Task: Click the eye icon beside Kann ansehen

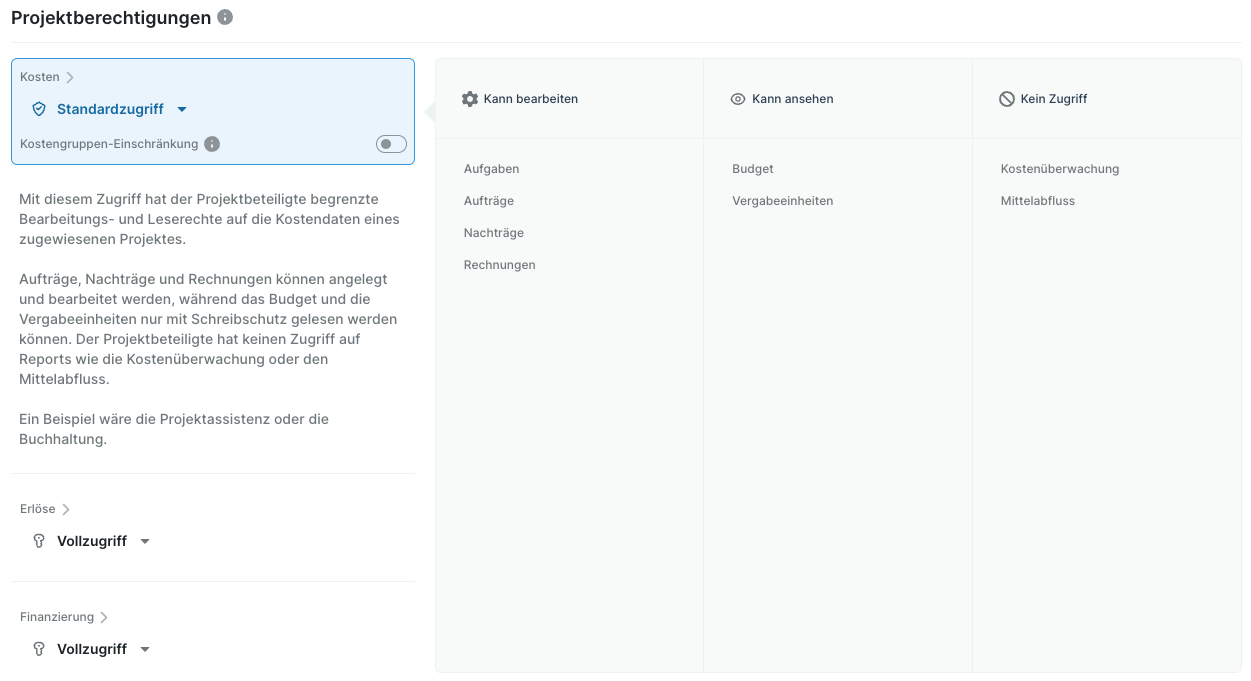Action: click(738, 99)
